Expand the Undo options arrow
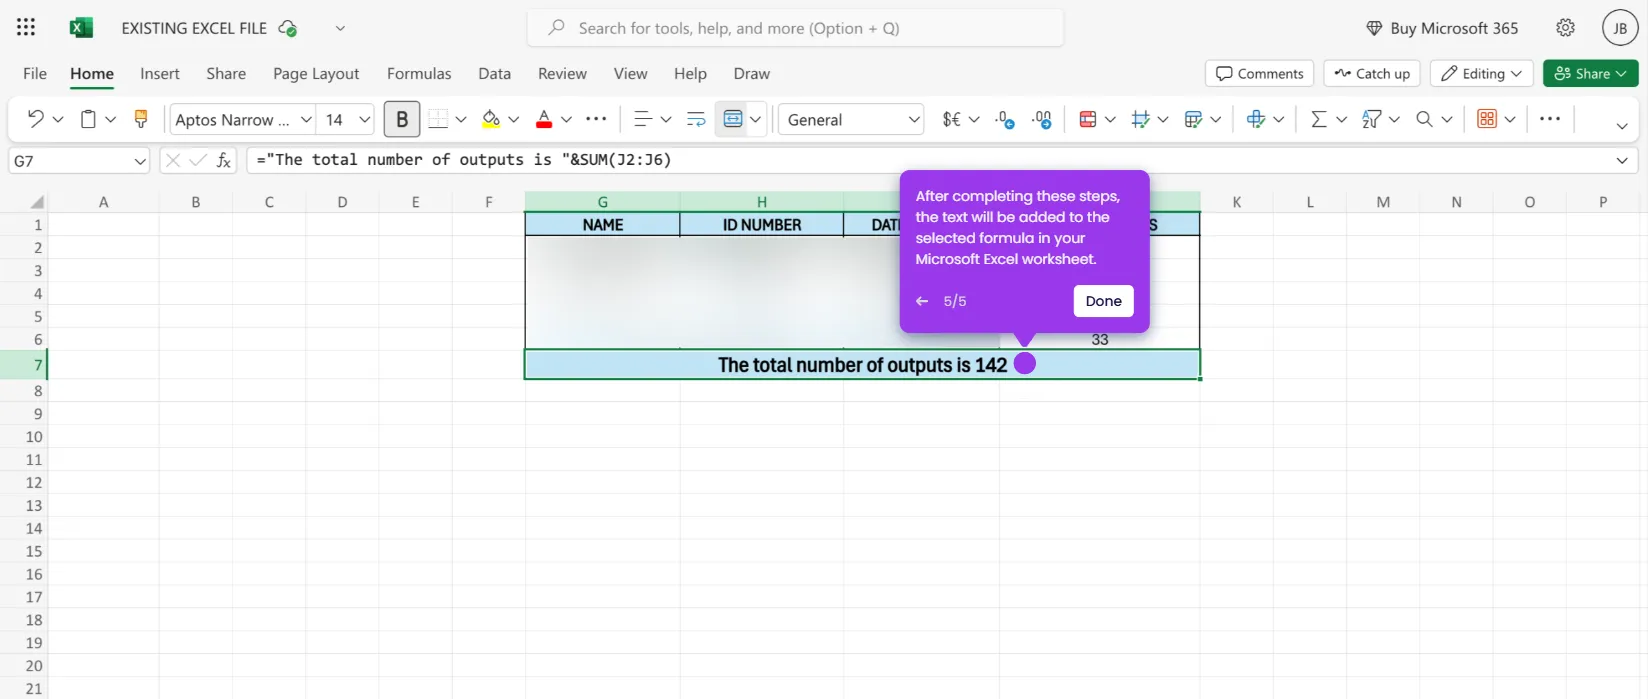The height and width of the screenshot is (699, 1648). pyautogui.click(x=58, y=119)
